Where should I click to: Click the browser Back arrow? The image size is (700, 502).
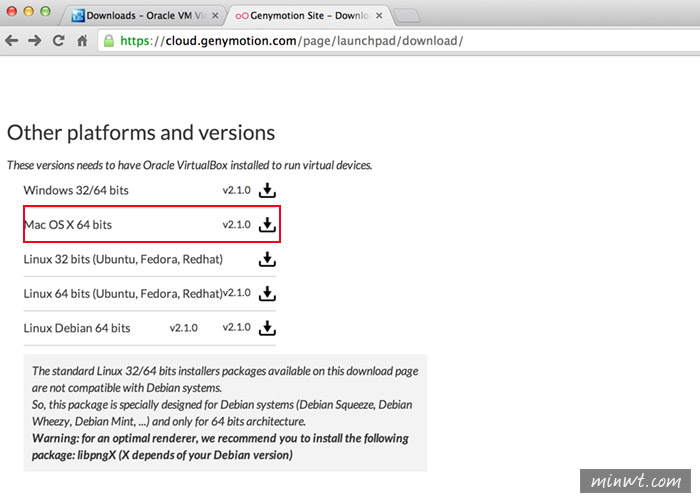(12, 41)
